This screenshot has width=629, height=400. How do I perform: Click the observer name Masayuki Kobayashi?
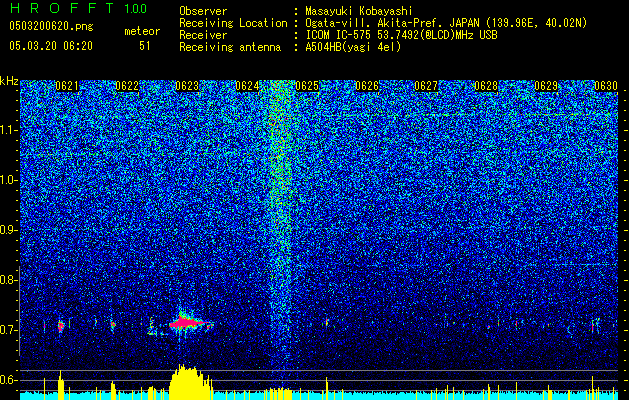coord(359,11)
